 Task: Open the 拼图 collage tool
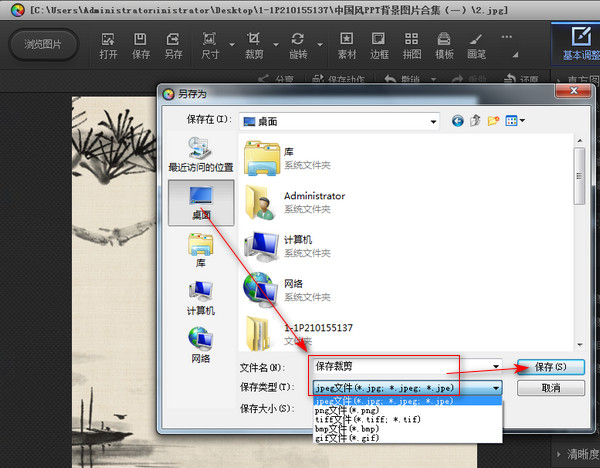pyautogui.click(x=411, y=46)
